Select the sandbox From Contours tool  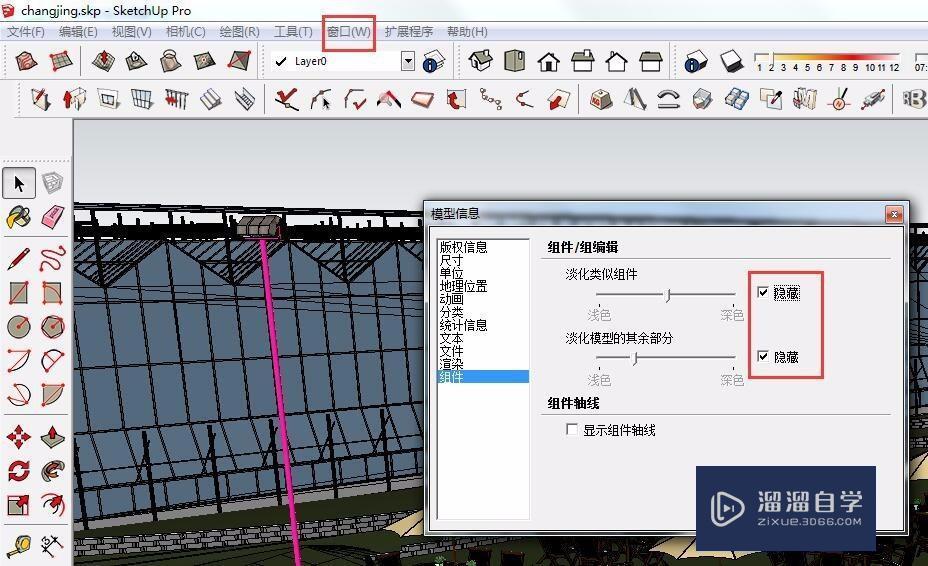26,61
